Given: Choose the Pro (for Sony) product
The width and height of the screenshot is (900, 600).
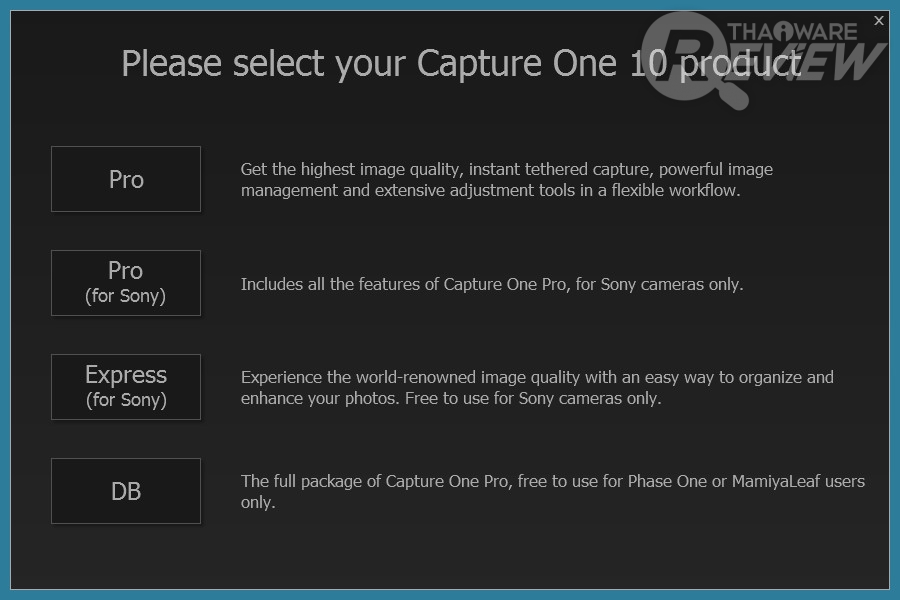Looking at the screenshot, I should tap(126, 282).
